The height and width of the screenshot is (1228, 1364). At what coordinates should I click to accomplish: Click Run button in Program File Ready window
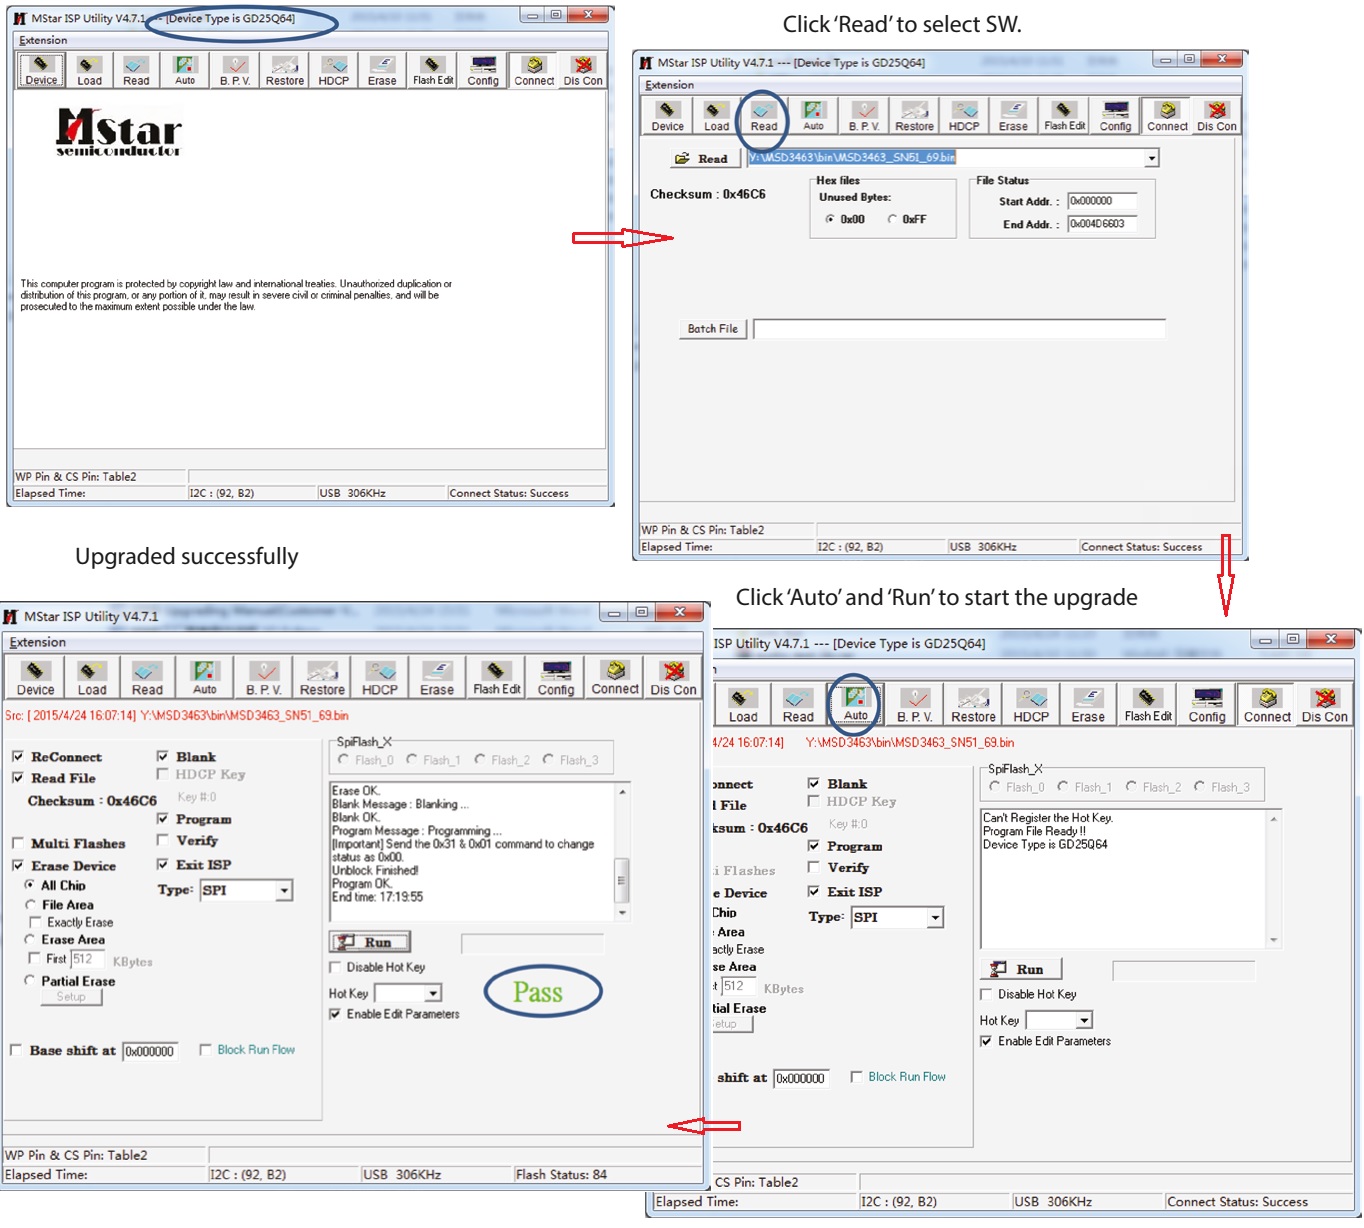tap(1020, 969)
